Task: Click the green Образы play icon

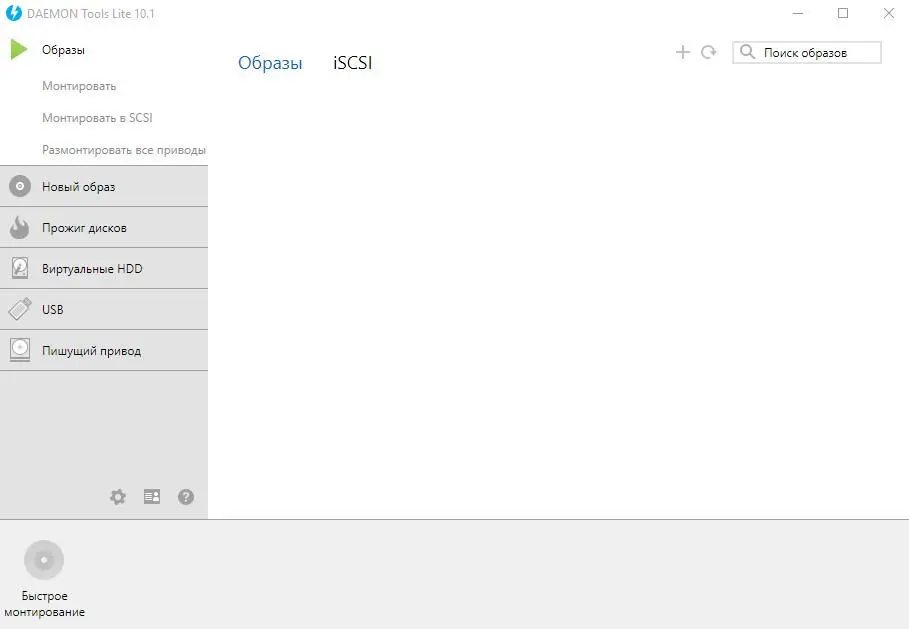Action: 19,49
